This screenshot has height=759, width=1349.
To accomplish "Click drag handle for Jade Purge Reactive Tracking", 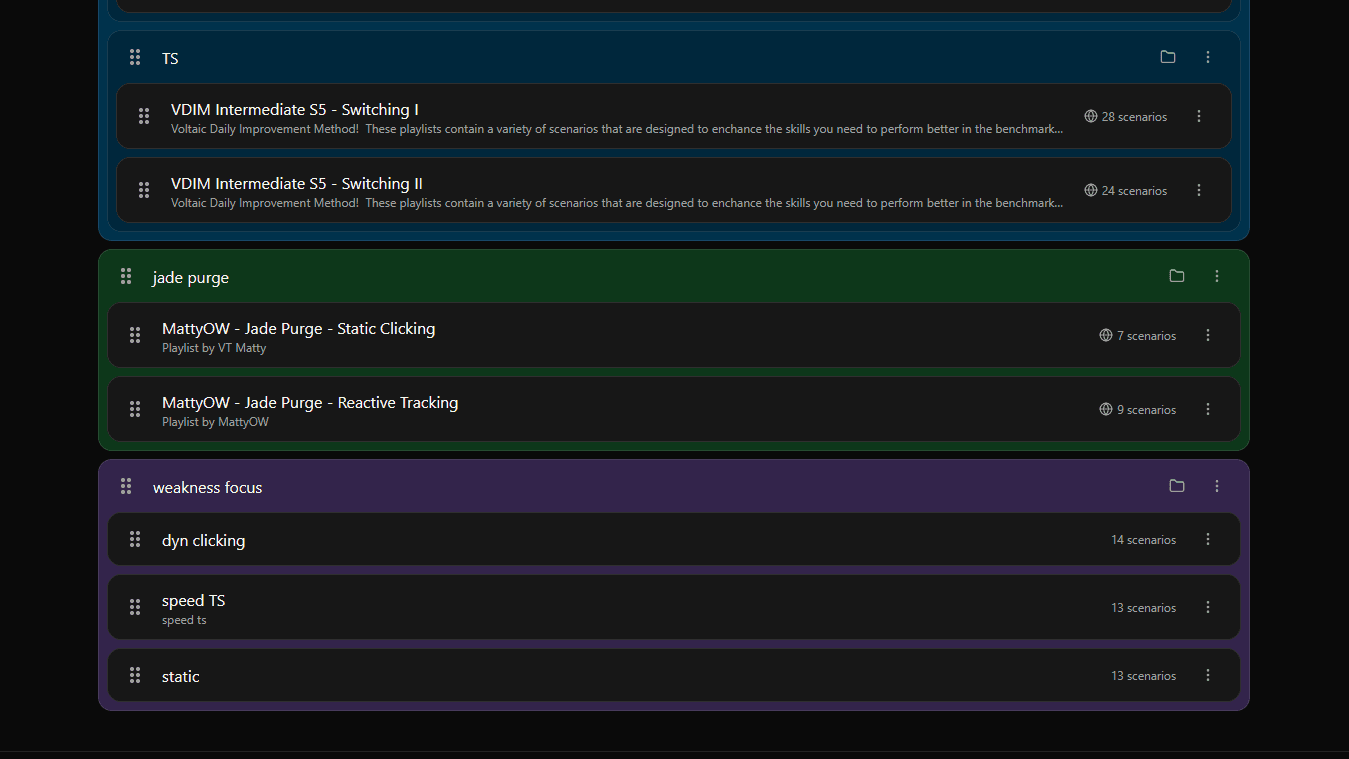I will 135,409.
